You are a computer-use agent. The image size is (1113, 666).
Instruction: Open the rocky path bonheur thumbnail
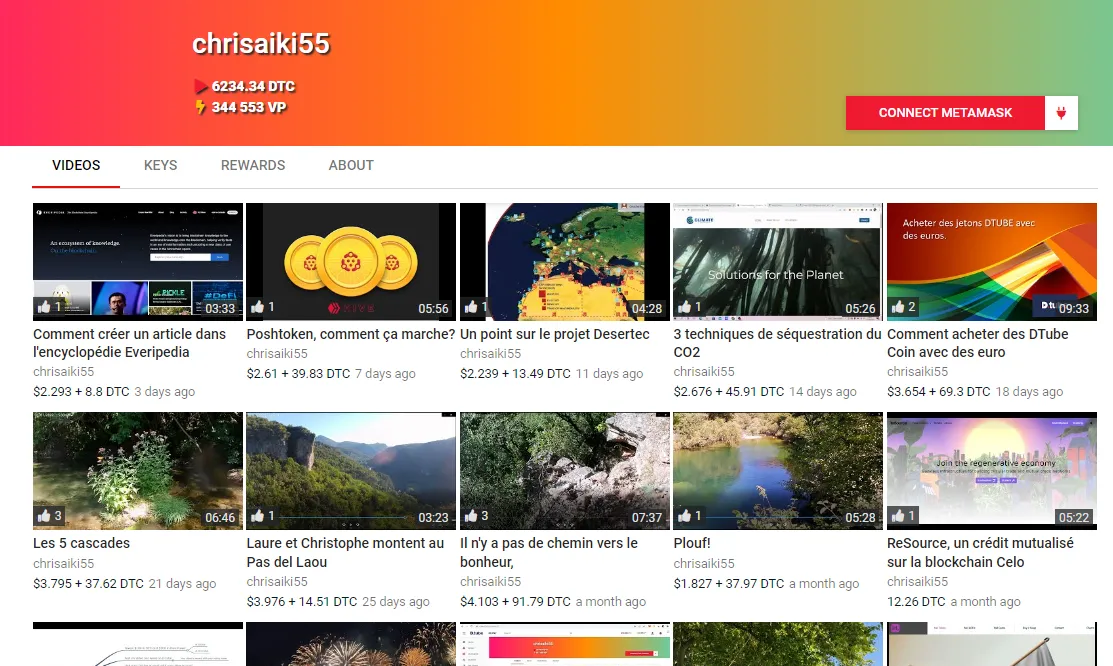565,471
